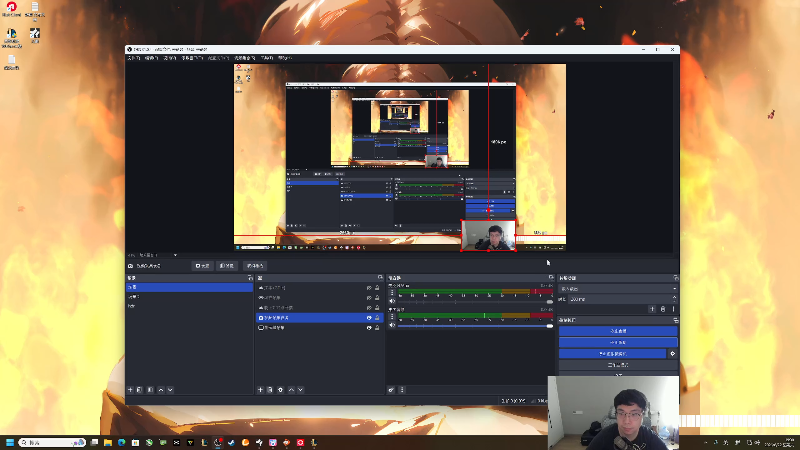Screen dimensions: 800x450
Task: Show the third source row using its eye icon
Action: [x=369, y=308]
